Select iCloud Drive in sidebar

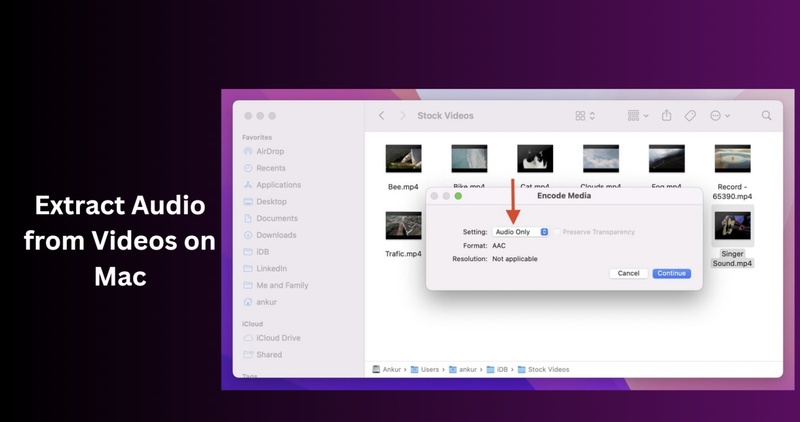click(277, 338)
